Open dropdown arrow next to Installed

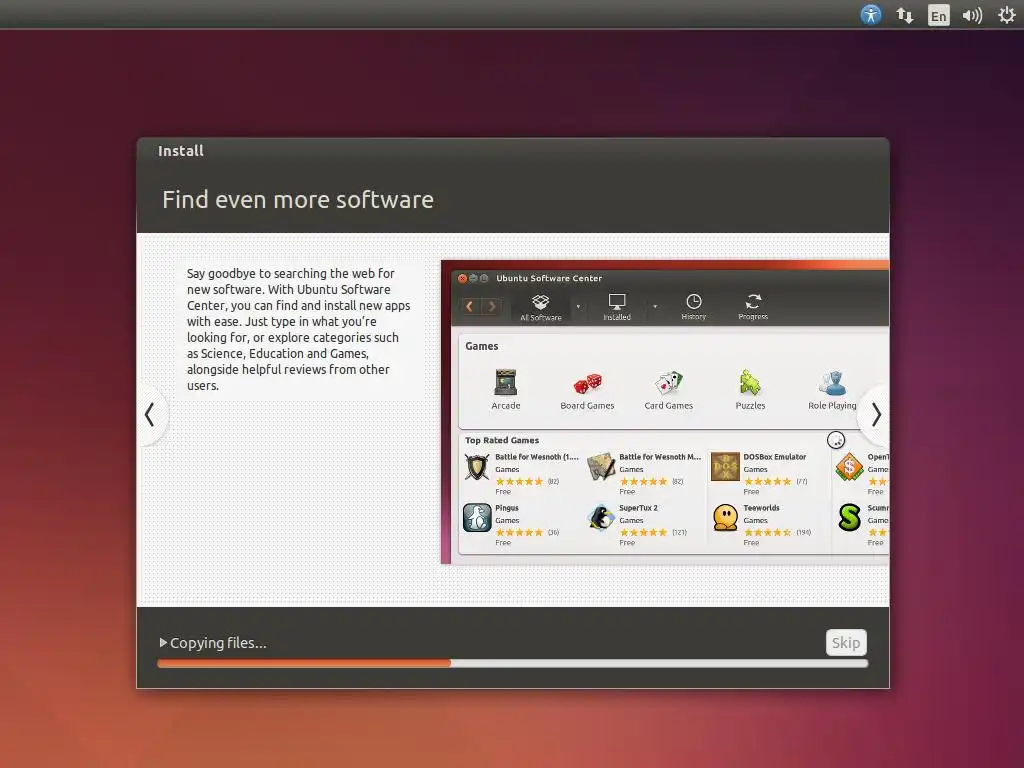[x=655, y=306]
